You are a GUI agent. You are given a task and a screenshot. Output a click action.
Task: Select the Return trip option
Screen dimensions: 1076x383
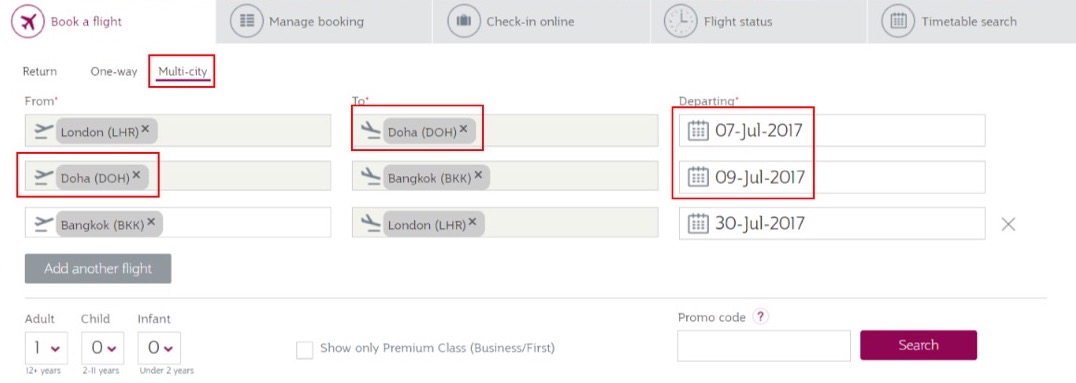point(40,71)
